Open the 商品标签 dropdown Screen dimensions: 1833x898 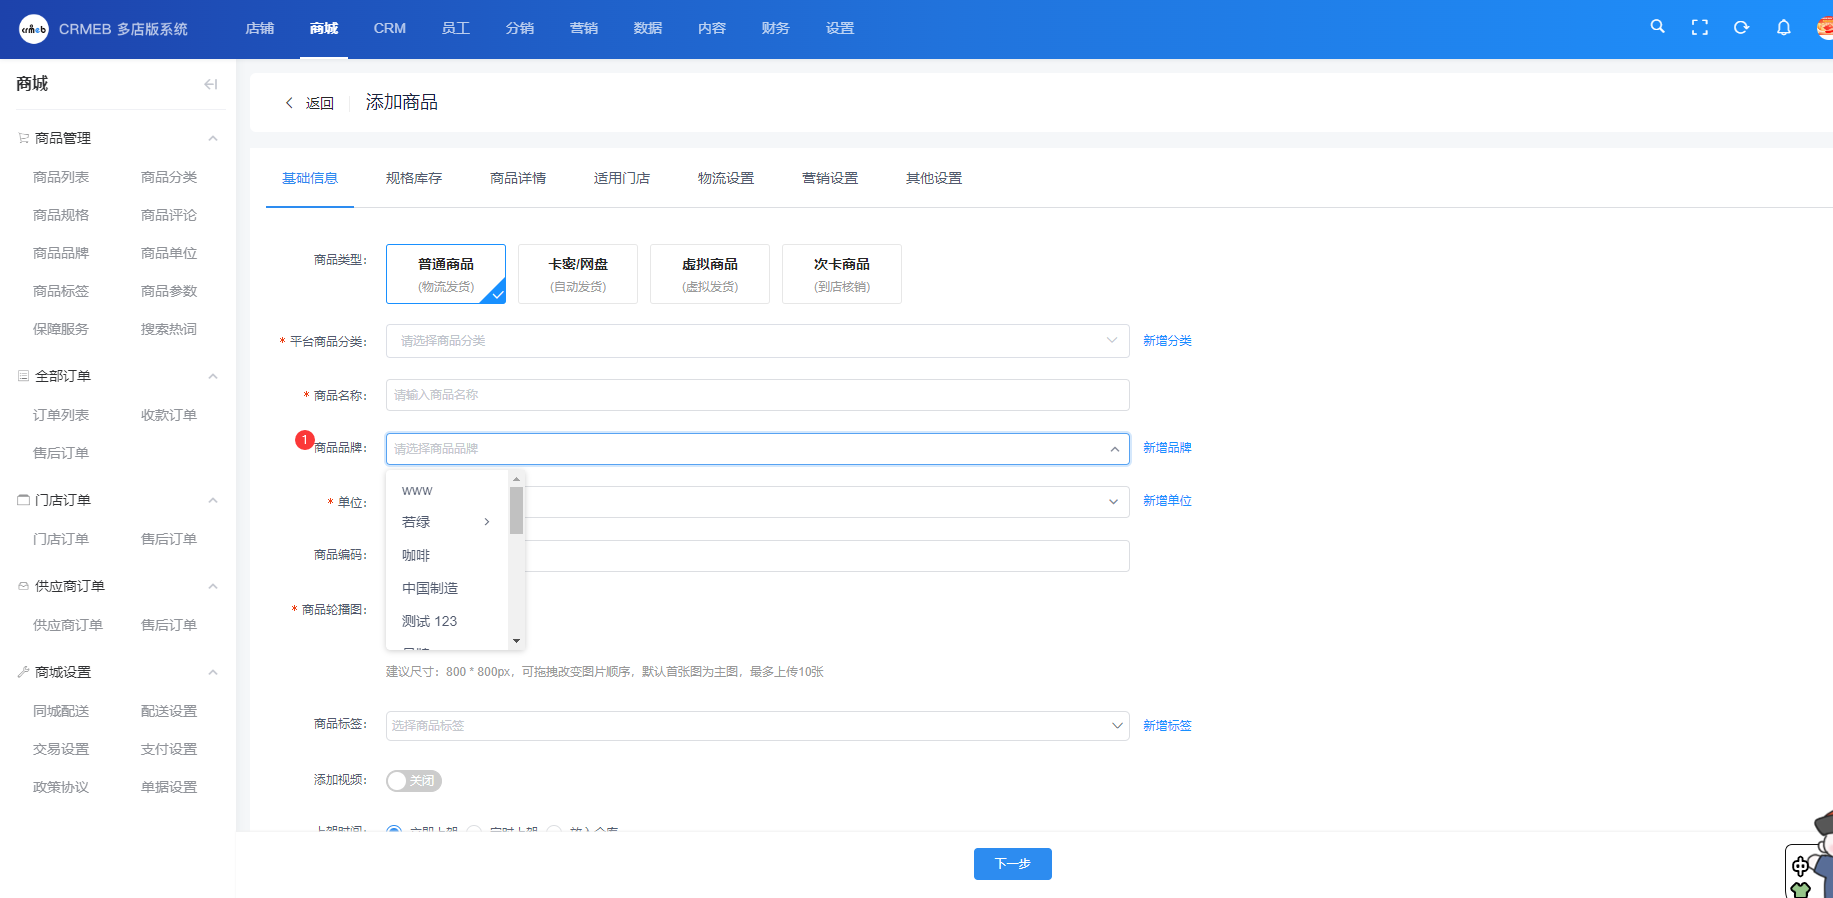click(x=757, y=726)
